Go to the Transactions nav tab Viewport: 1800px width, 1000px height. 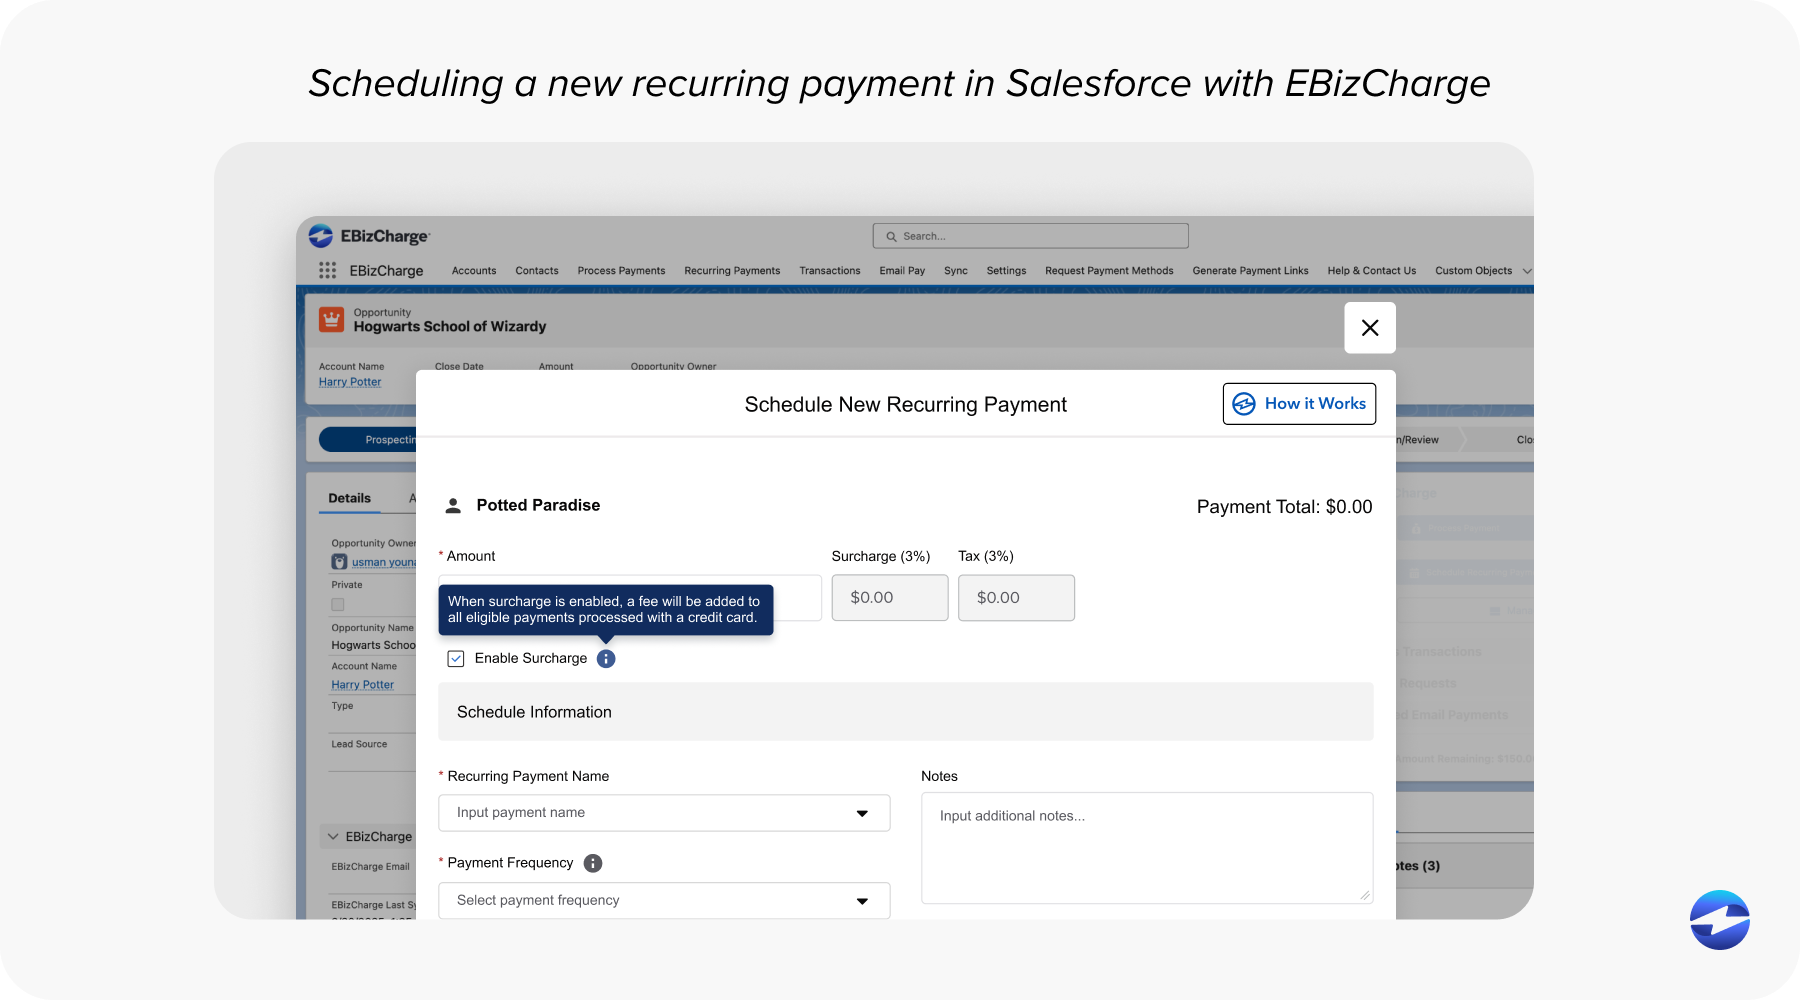click(x=829, y=271)
